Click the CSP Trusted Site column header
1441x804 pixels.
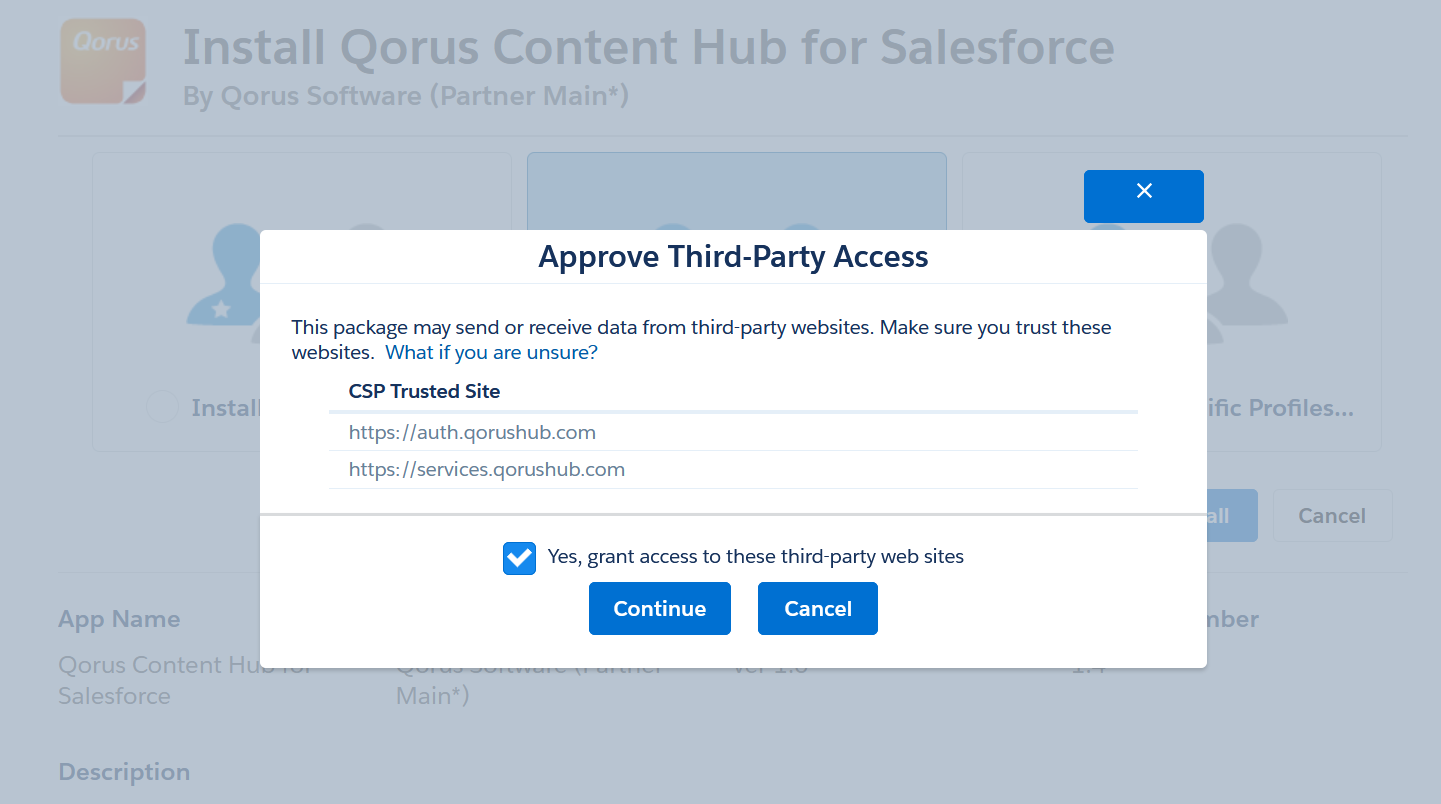pyautogui.click(x=424, y=391)
